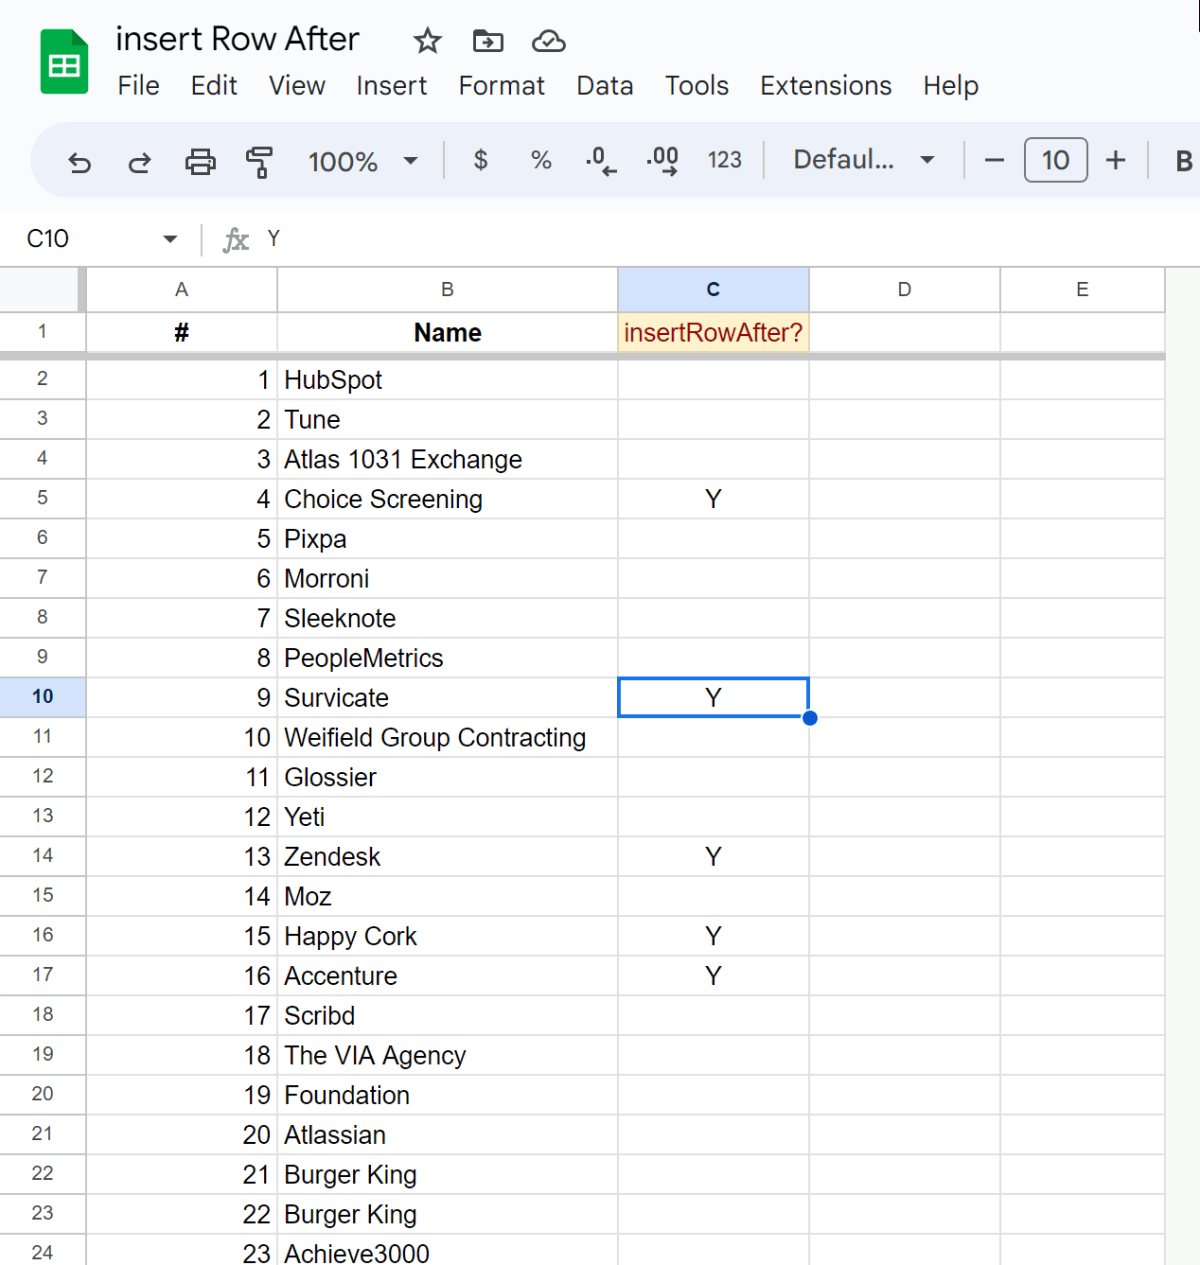Click the Survicate cell
Image resolution: width=1200 pixels, height=1265 pixels.
pos(447,698)
